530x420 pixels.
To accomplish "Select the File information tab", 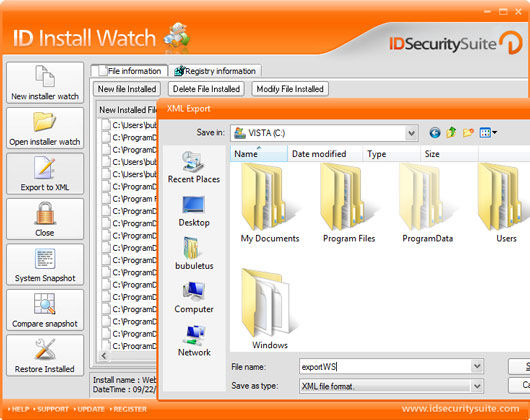I will click(129, 71).
